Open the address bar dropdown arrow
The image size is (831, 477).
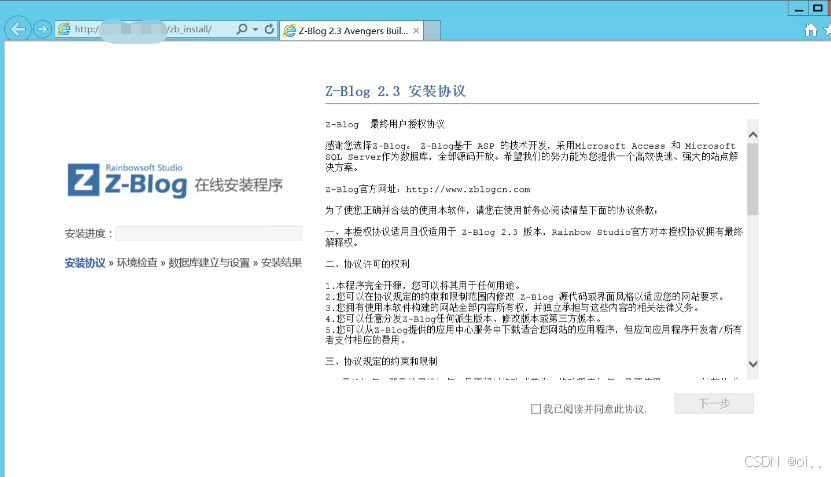255,29
